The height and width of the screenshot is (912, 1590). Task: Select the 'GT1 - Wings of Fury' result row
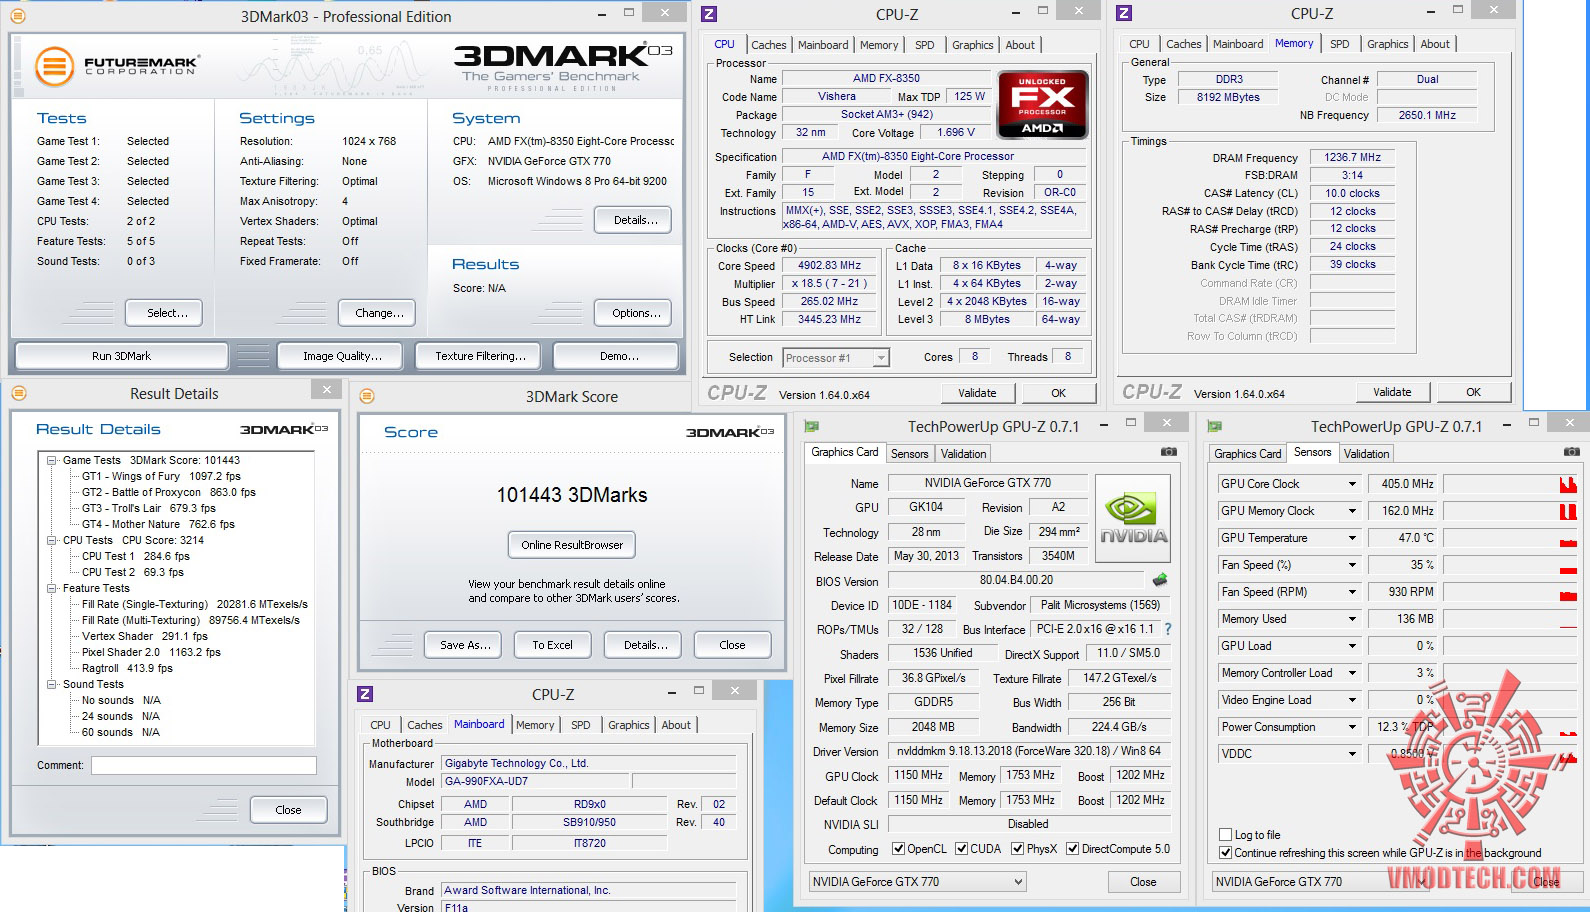tap(161, 476)
